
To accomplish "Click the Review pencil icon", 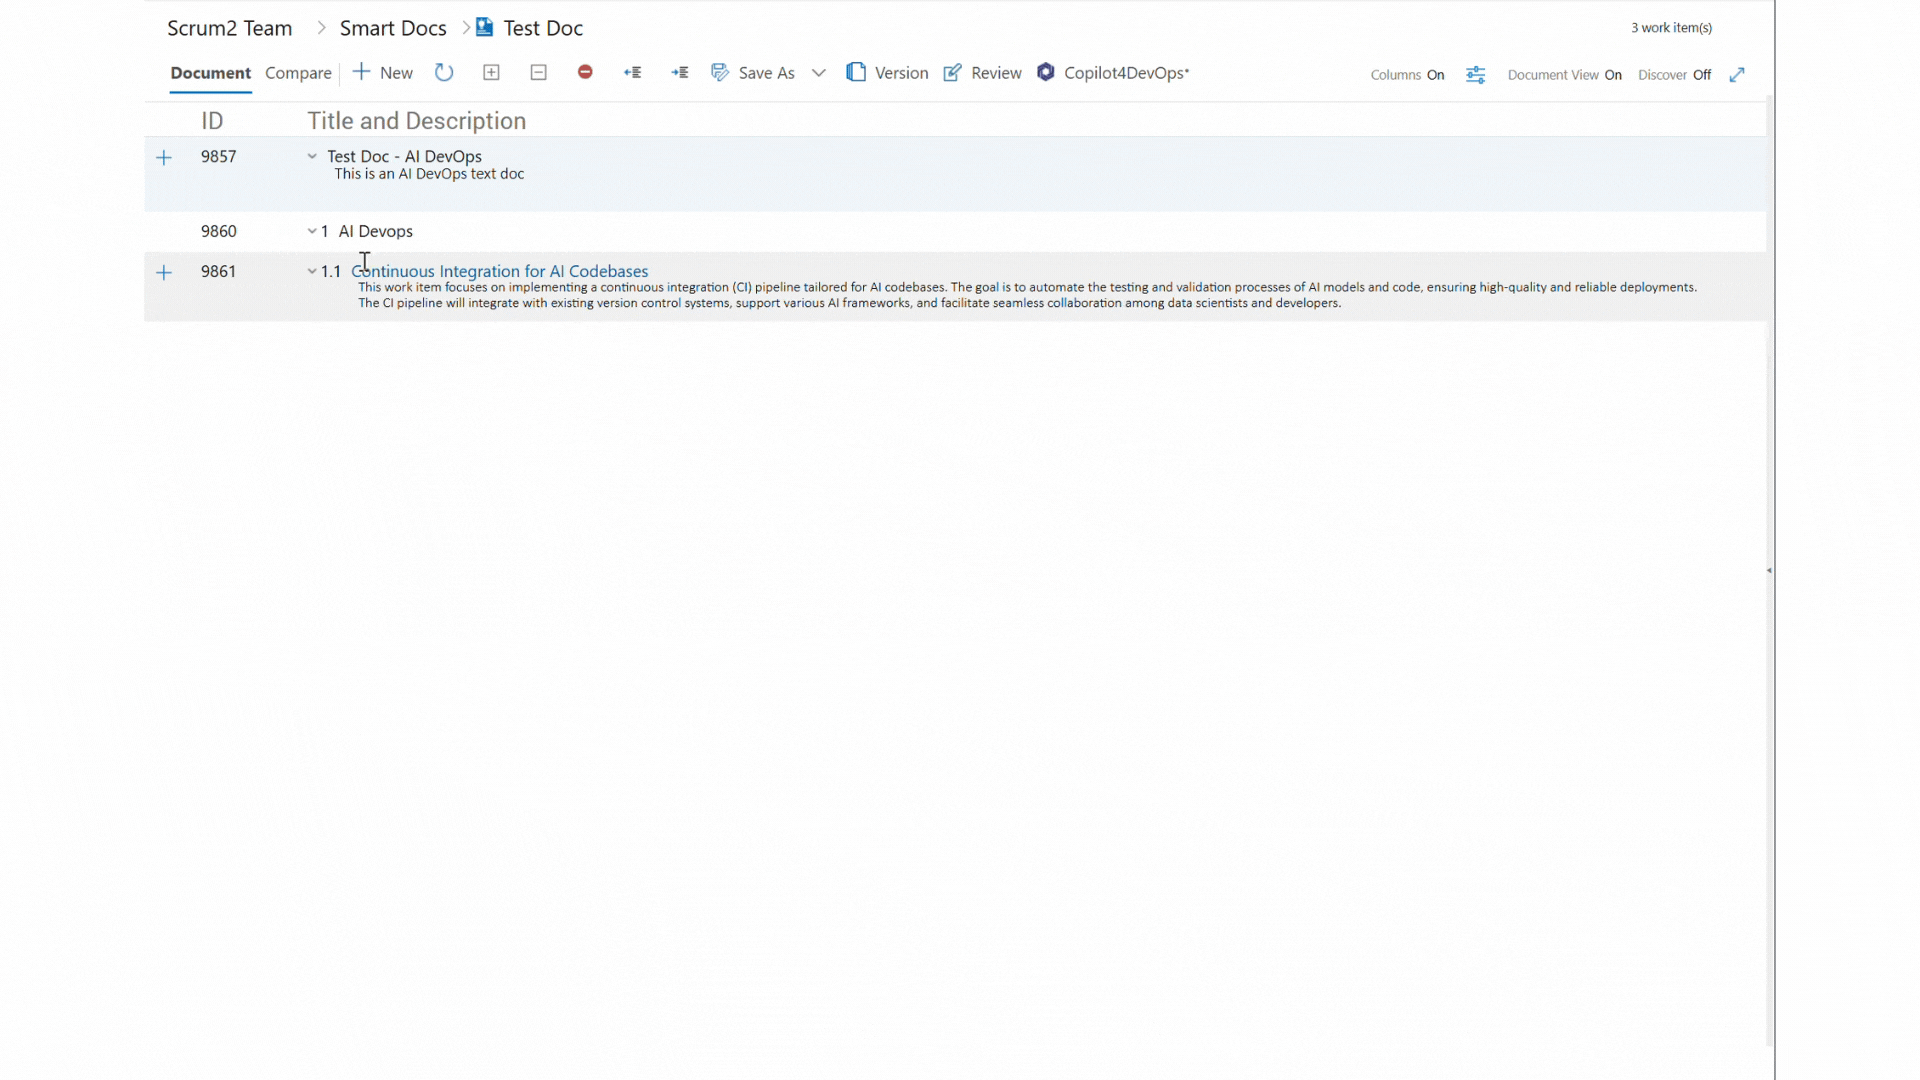I will tap(953, 72).
